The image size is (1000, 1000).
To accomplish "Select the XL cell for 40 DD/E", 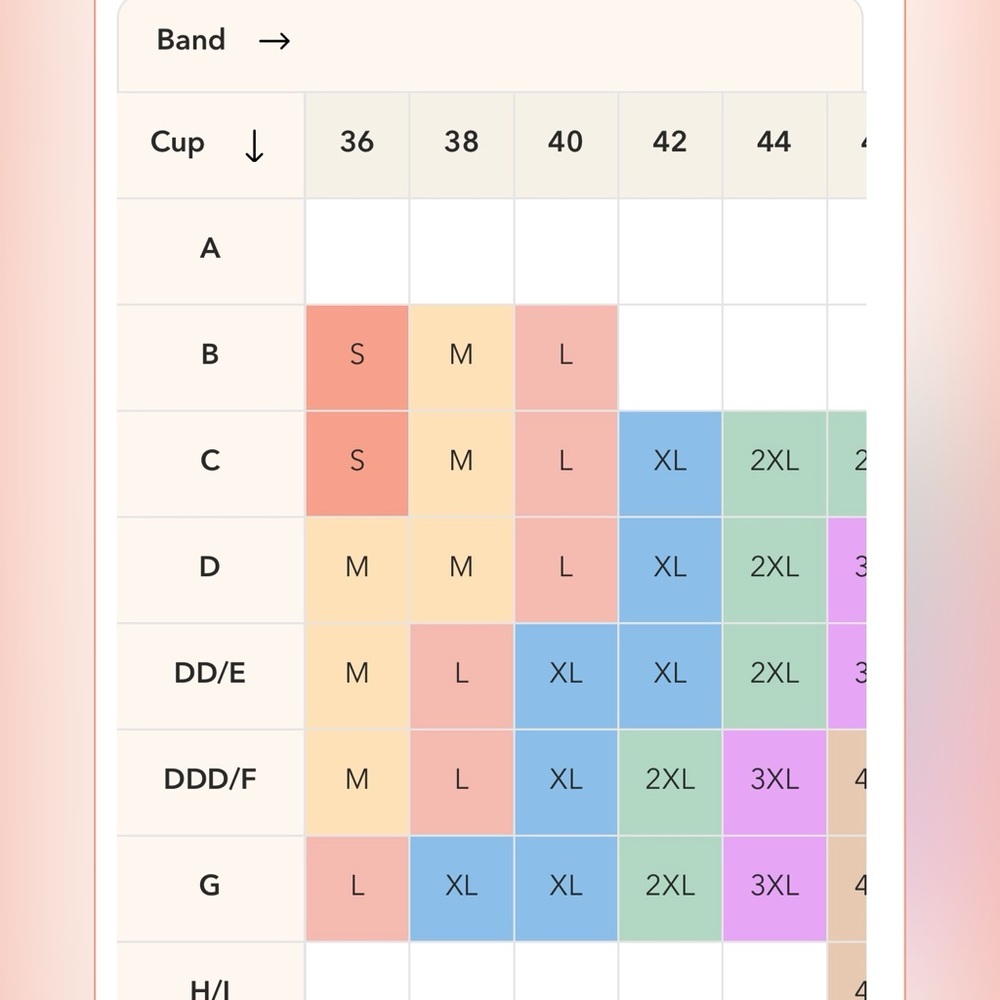I will coord(565,673).
